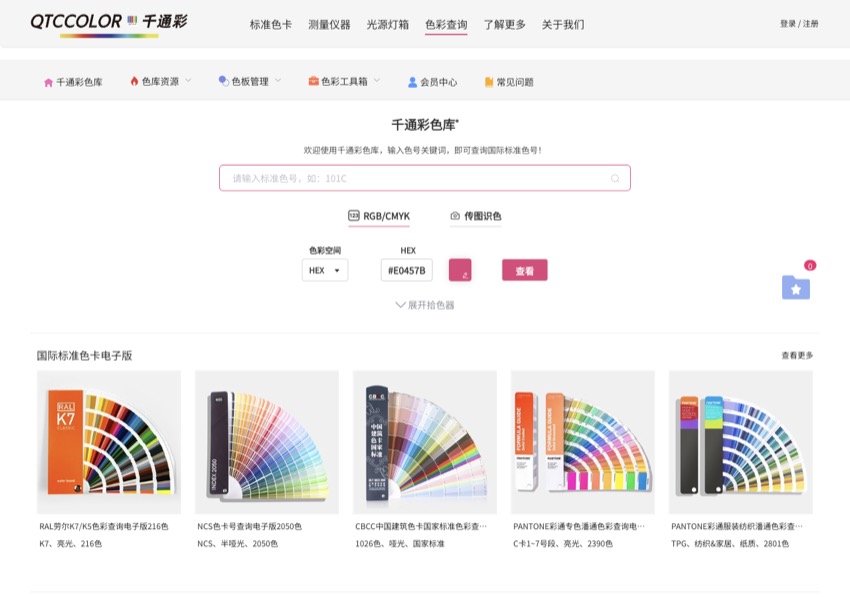
Task: Open 关于我们 in top navigation
Action: point(563,24)
